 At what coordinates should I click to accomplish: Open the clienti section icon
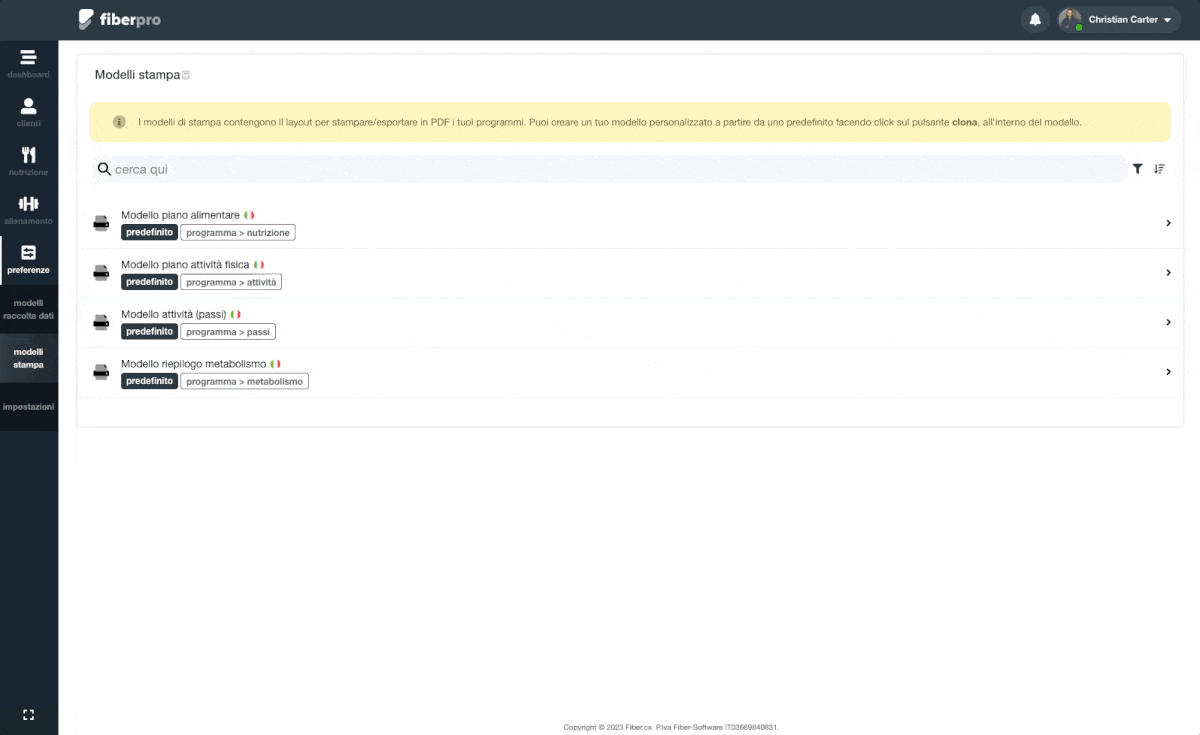click(x=28, y=106)
